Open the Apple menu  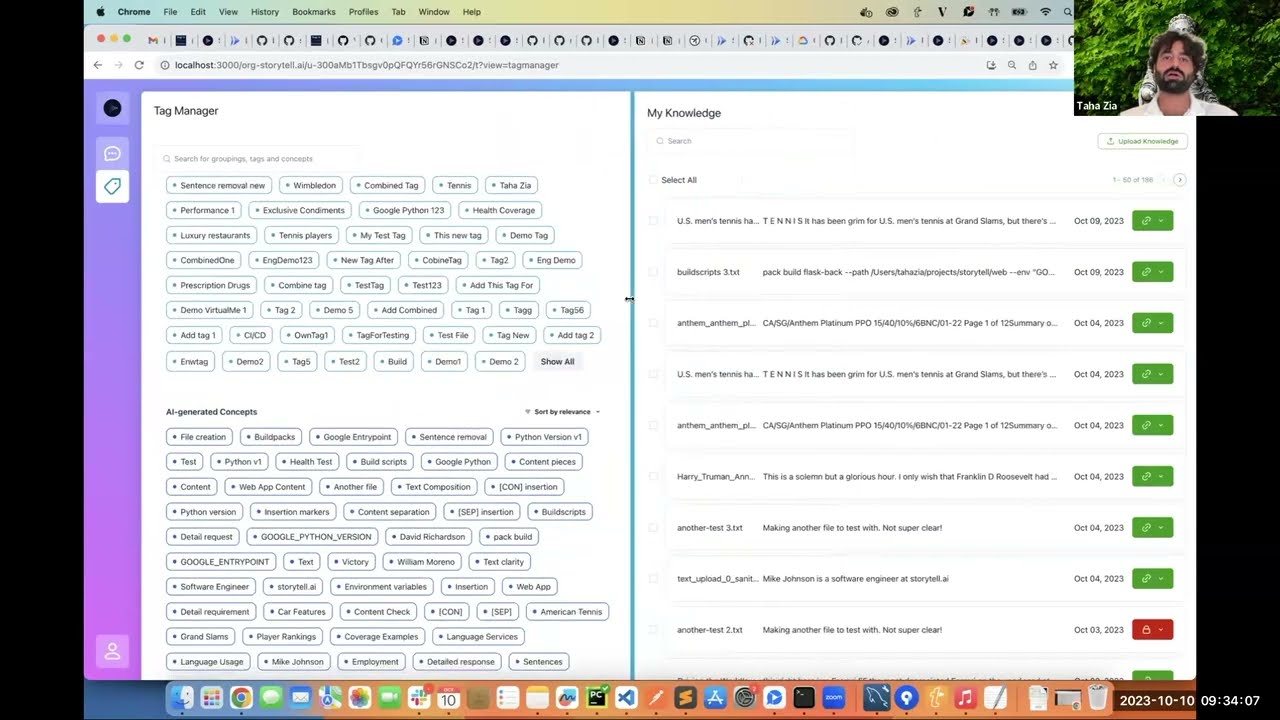(100, 12)
